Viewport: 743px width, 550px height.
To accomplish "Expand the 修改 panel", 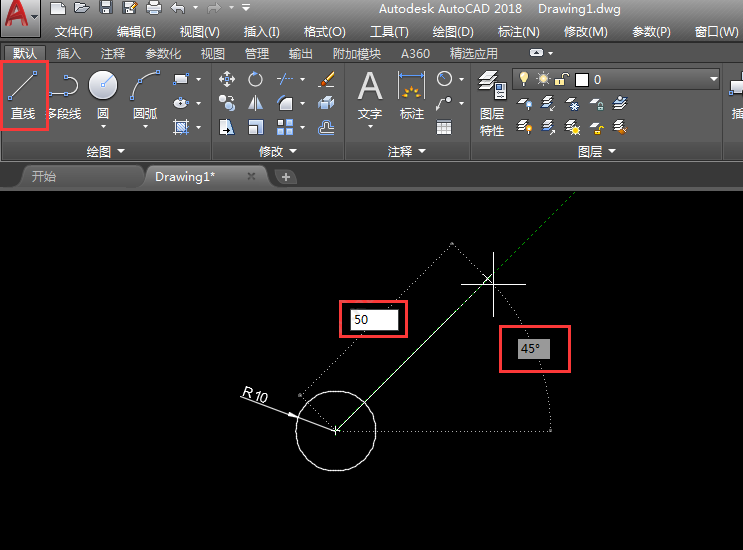I will point(278,152).
